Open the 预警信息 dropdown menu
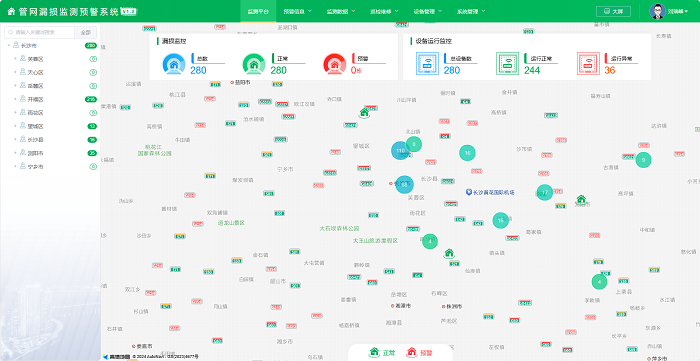This screenshot has width=700, height=361. pos(297,11)
